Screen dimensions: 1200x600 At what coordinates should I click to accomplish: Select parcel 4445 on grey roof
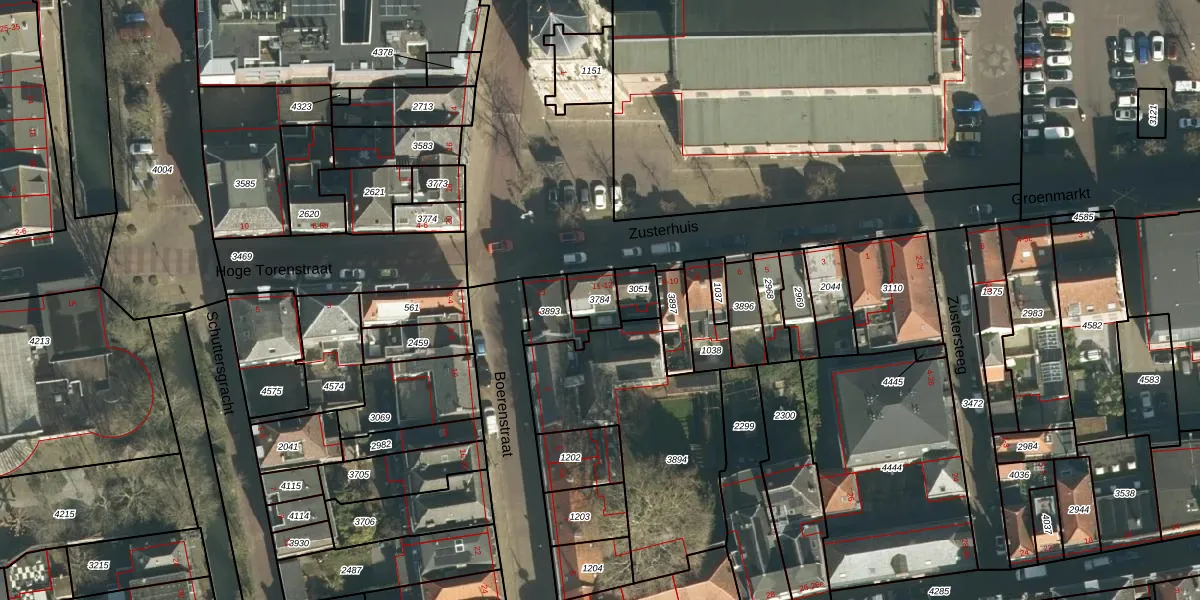(892, 382)
